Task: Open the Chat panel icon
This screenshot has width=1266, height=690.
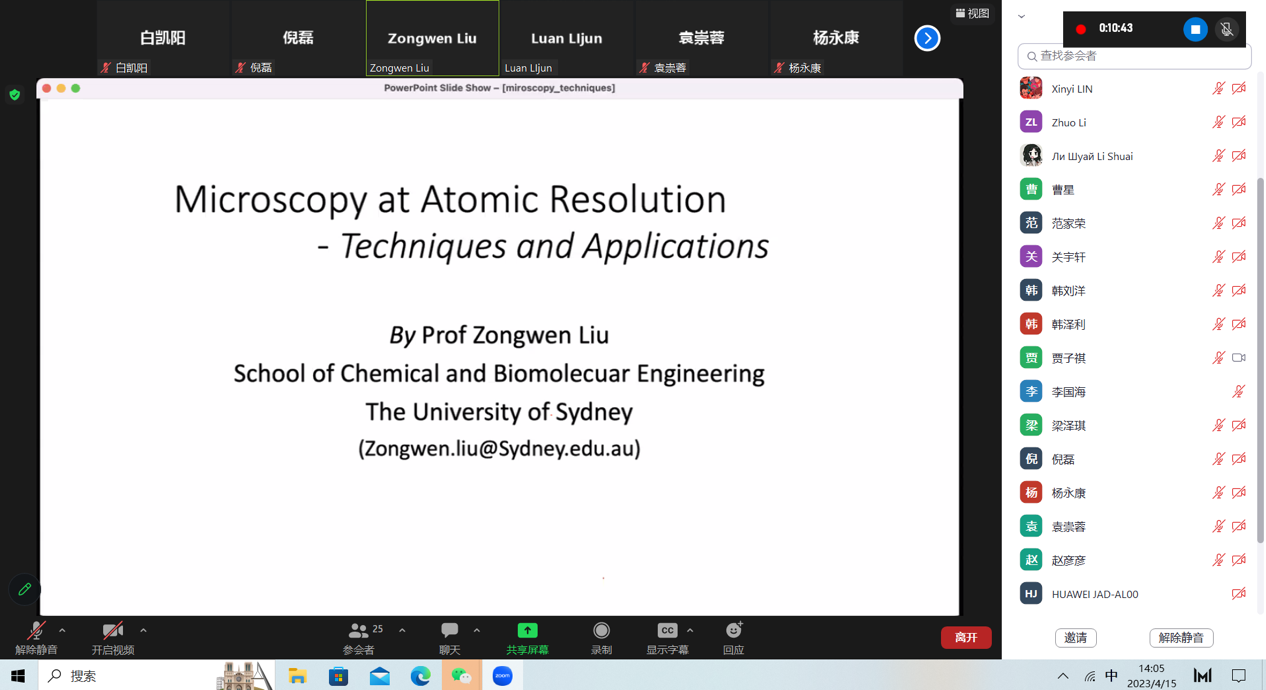Action: (450, 631)
